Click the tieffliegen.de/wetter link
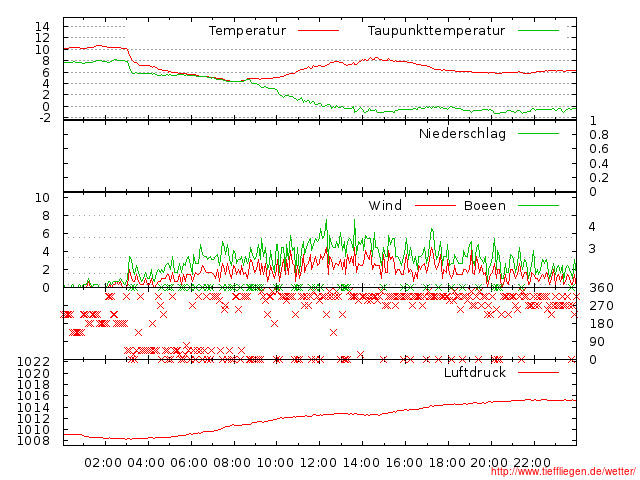 click(x=563, y=472)
